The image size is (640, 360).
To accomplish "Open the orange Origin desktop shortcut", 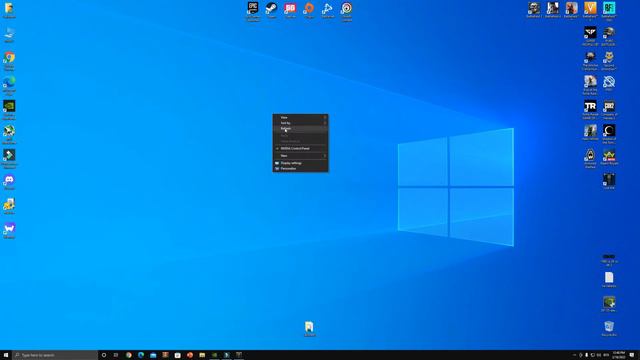I will click(309, 10).
